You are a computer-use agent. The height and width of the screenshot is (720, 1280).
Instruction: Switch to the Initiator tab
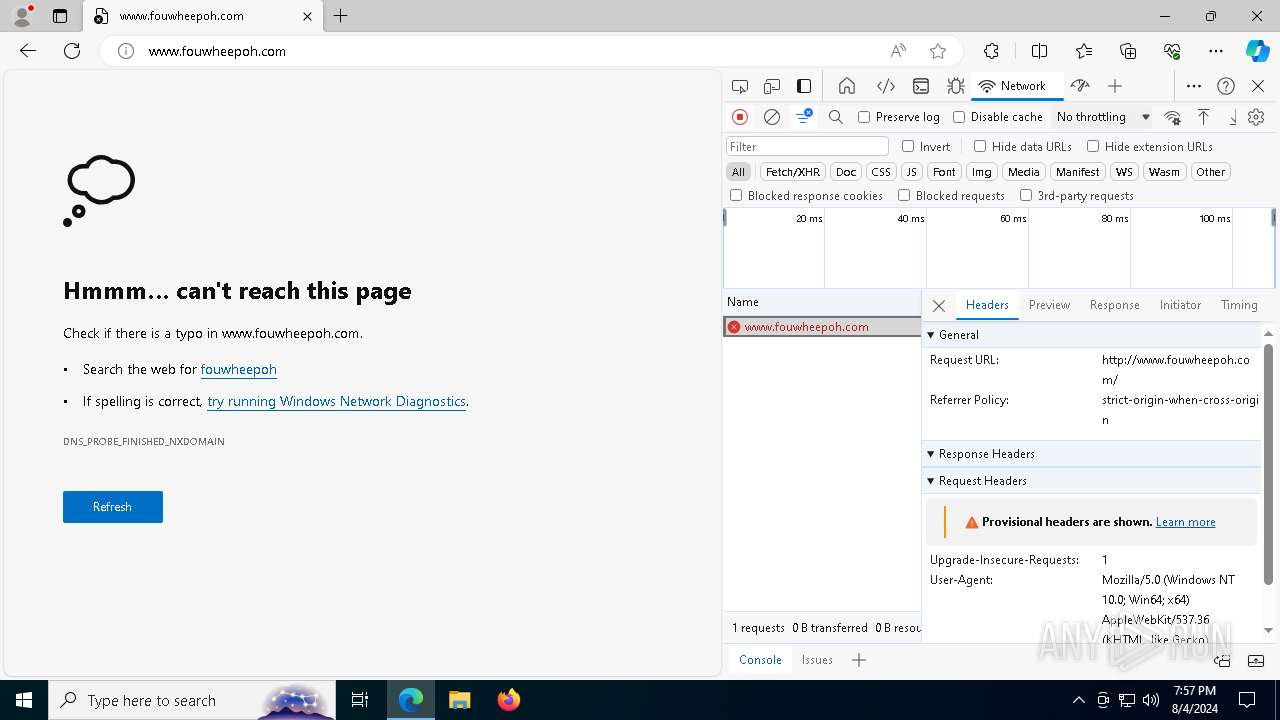1180,305
